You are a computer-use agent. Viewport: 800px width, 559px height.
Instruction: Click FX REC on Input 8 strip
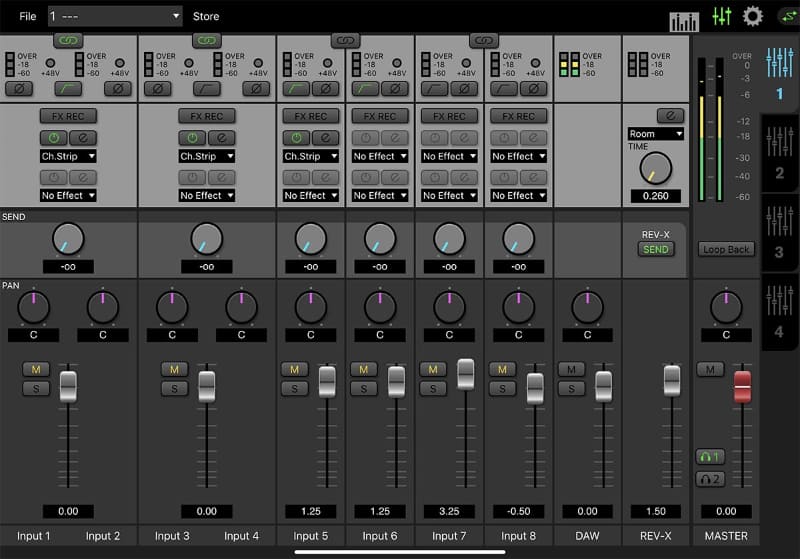click(x=518, y=116)
